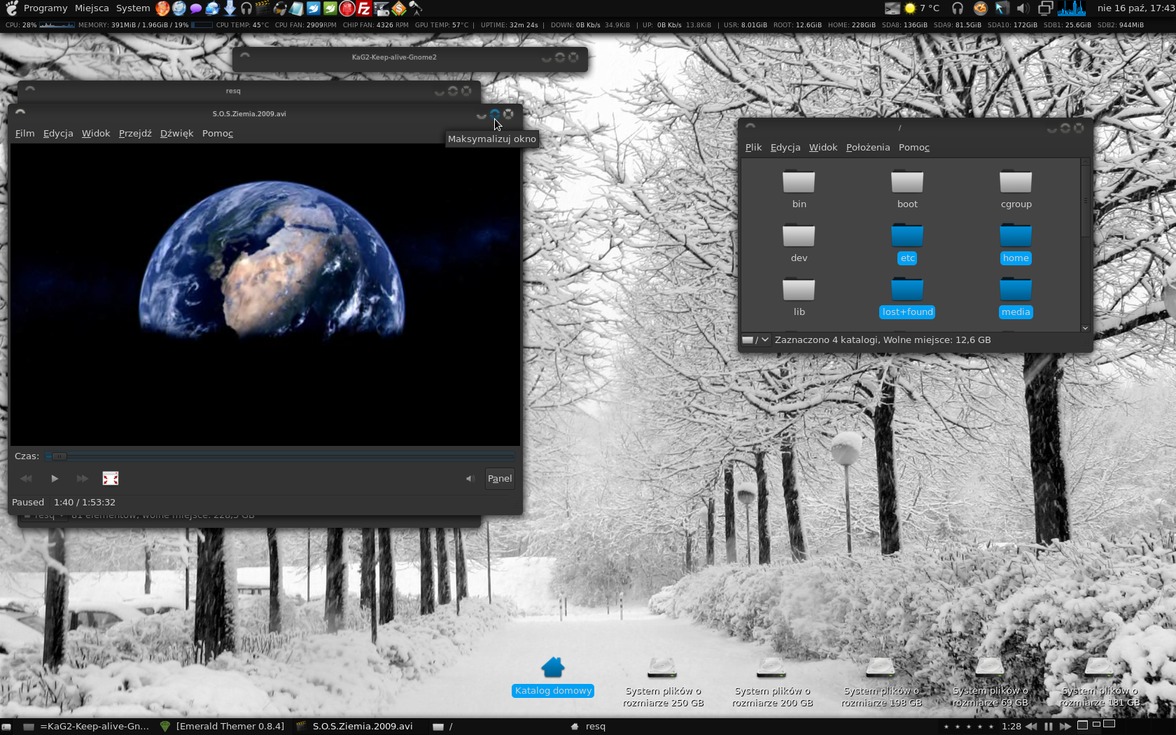Viewport: 1176px width, 735px height.
Task: Open Katalog domowy desktop icon
Action: tap(553, 676)
